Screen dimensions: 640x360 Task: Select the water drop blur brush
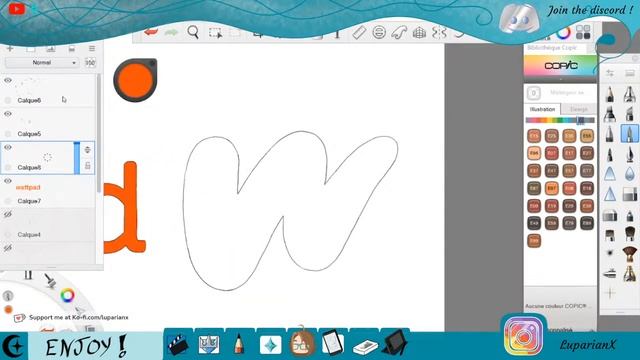tap(629, 173)
